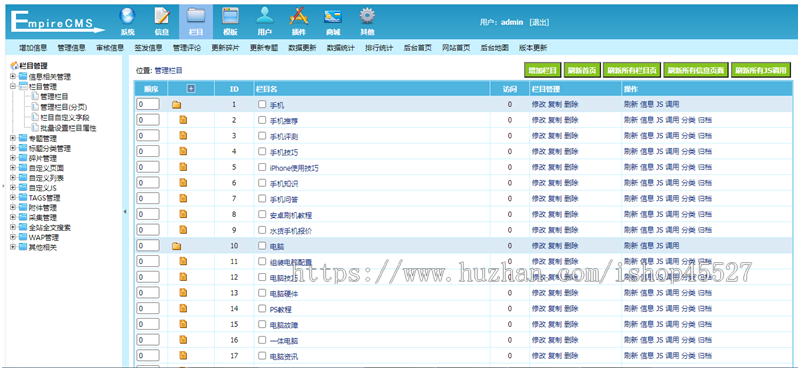Viewport: 800px width, 370px height.
Task: Click 归档 link in the 手机推荐 row
Action: coord(705,120)
